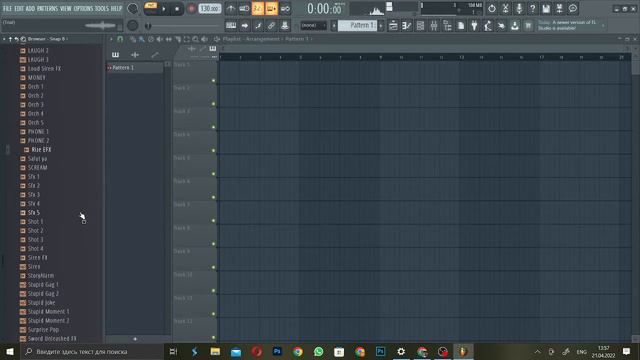Open the Browser - Snap 8 dropdown

click(x=48, y=39)
